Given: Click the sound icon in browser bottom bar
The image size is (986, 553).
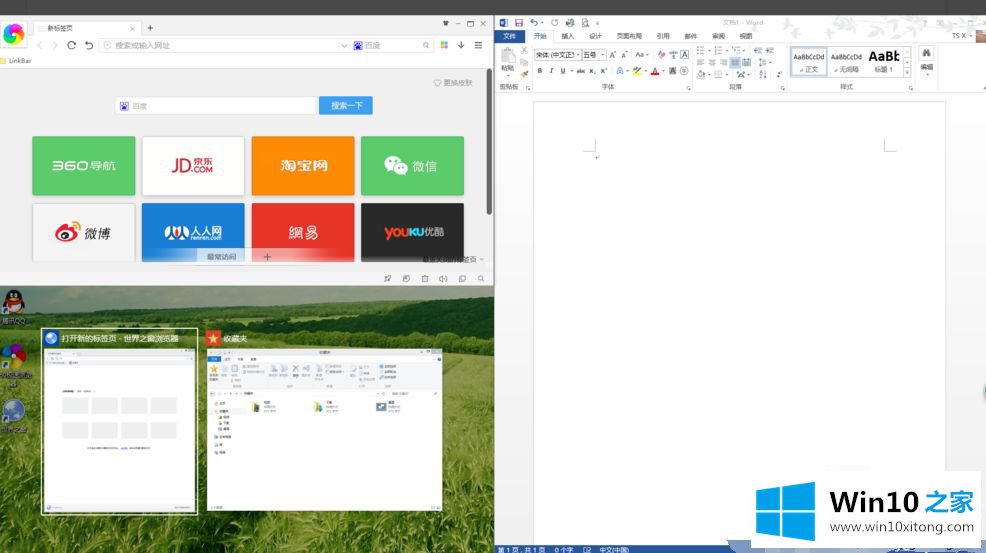Looking at the screenshot, I should click(443, 278).
